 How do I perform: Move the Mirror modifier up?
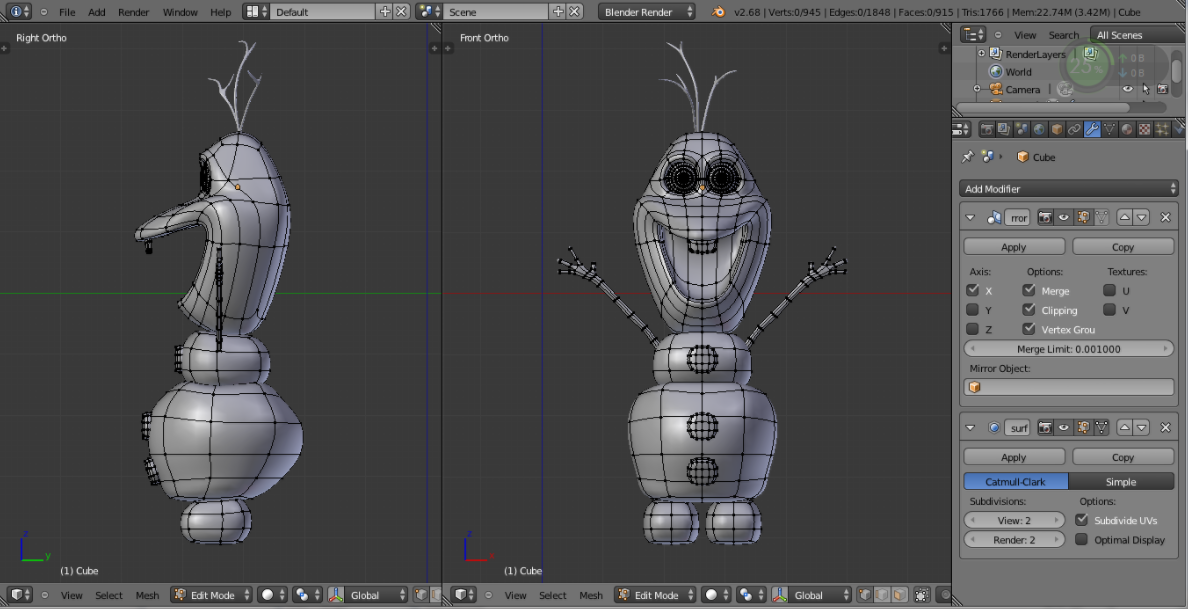coord(1125,217)
